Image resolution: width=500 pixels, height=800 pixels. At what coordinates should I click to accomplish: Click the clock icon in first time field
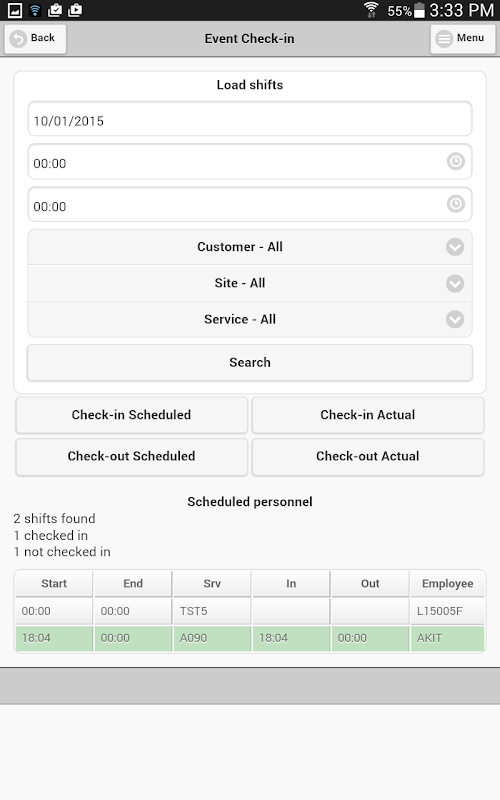pyautogui.click(x=456, y=162)
